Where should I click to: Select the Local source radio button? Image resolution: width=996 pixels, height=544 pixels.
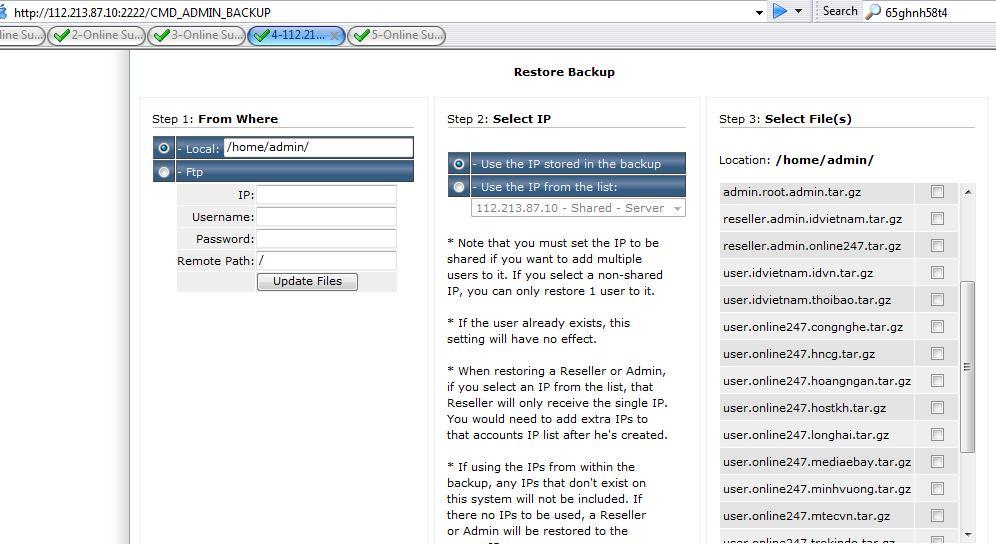164,148
